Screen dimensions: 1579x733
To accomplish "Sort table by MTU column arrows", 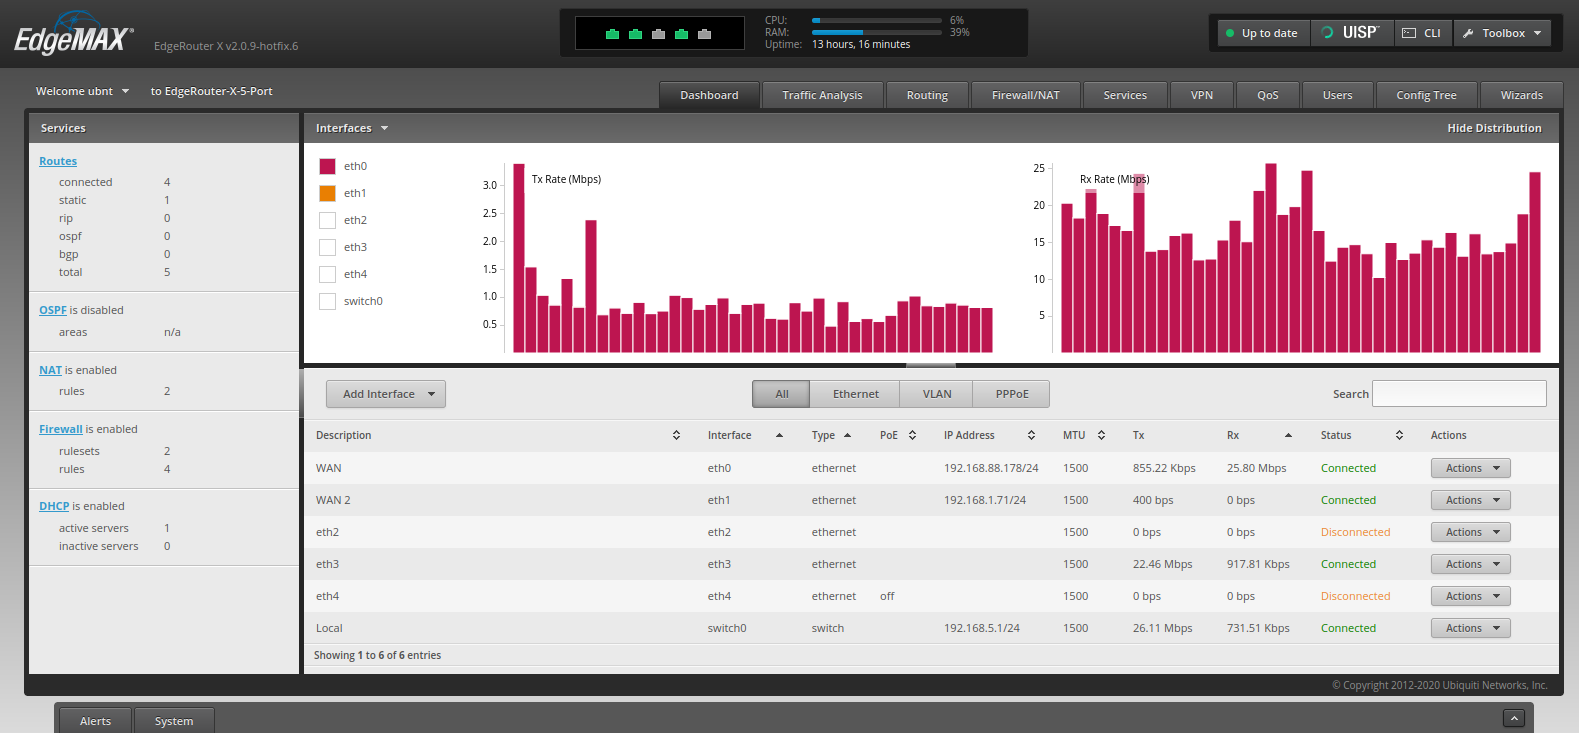I will 1101,435.
